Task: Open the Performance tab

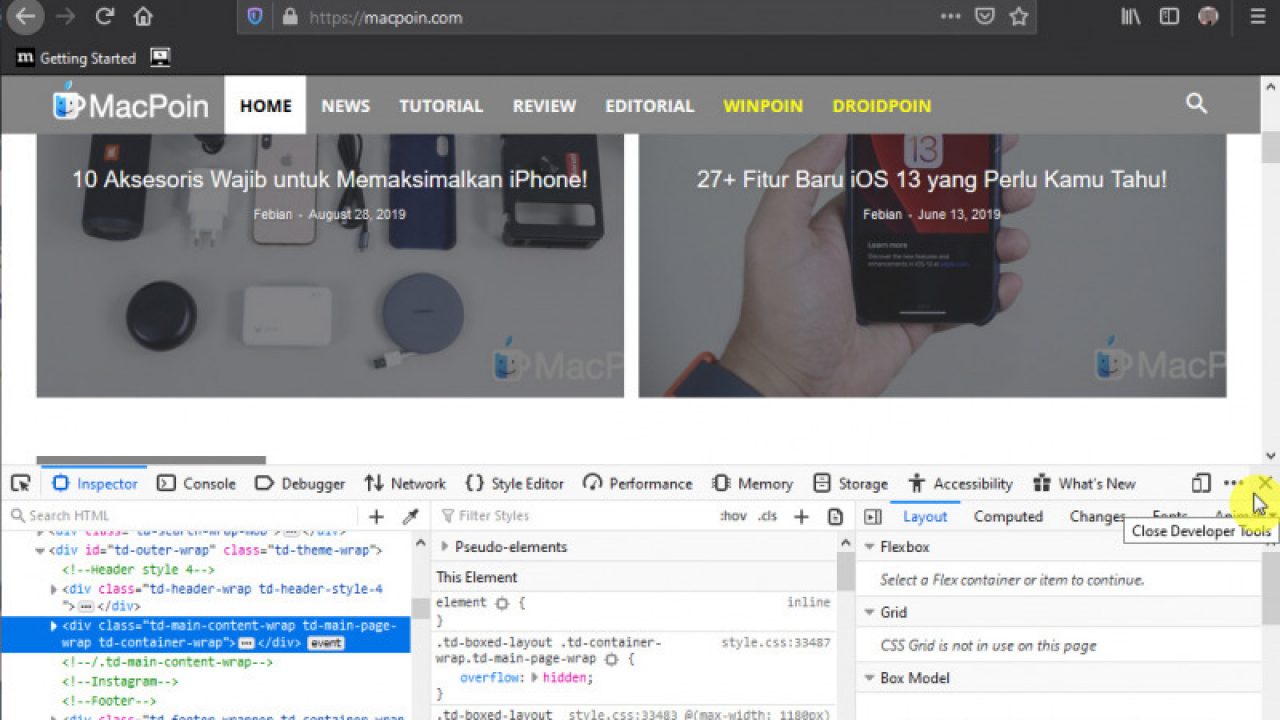Action: (637, 483)
